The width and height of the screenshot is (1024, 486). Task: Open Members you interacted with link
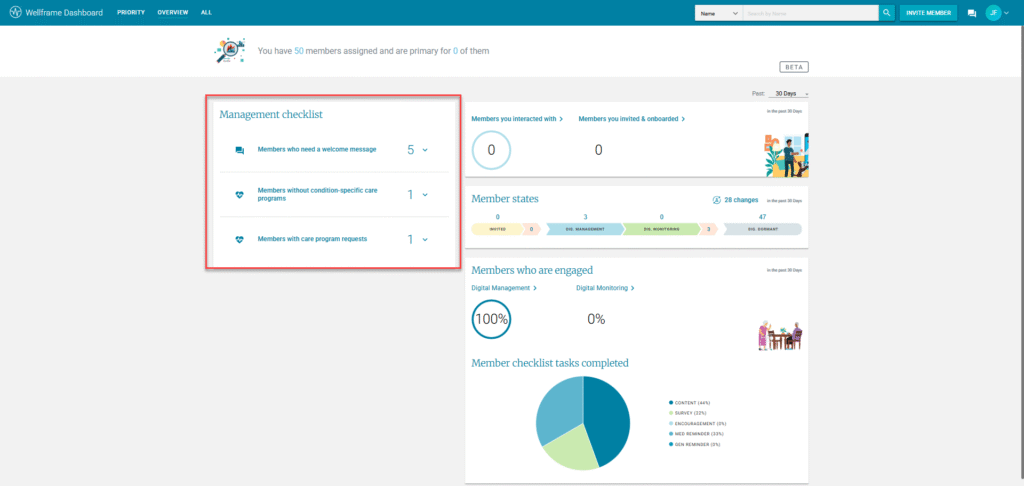(517, 119)
